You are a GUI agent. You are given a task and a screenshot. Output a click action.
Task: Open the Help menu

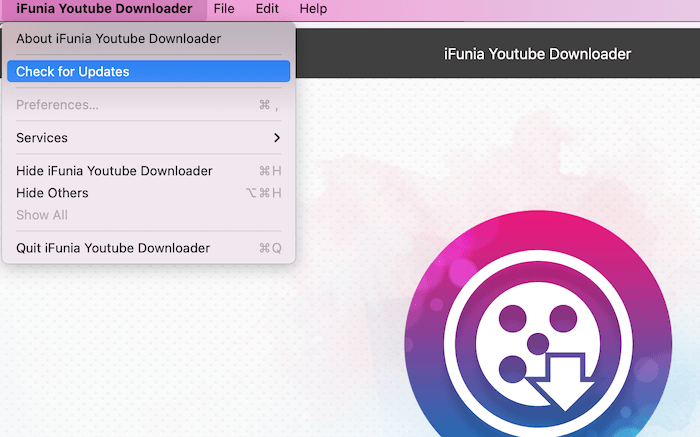point(313,9)
